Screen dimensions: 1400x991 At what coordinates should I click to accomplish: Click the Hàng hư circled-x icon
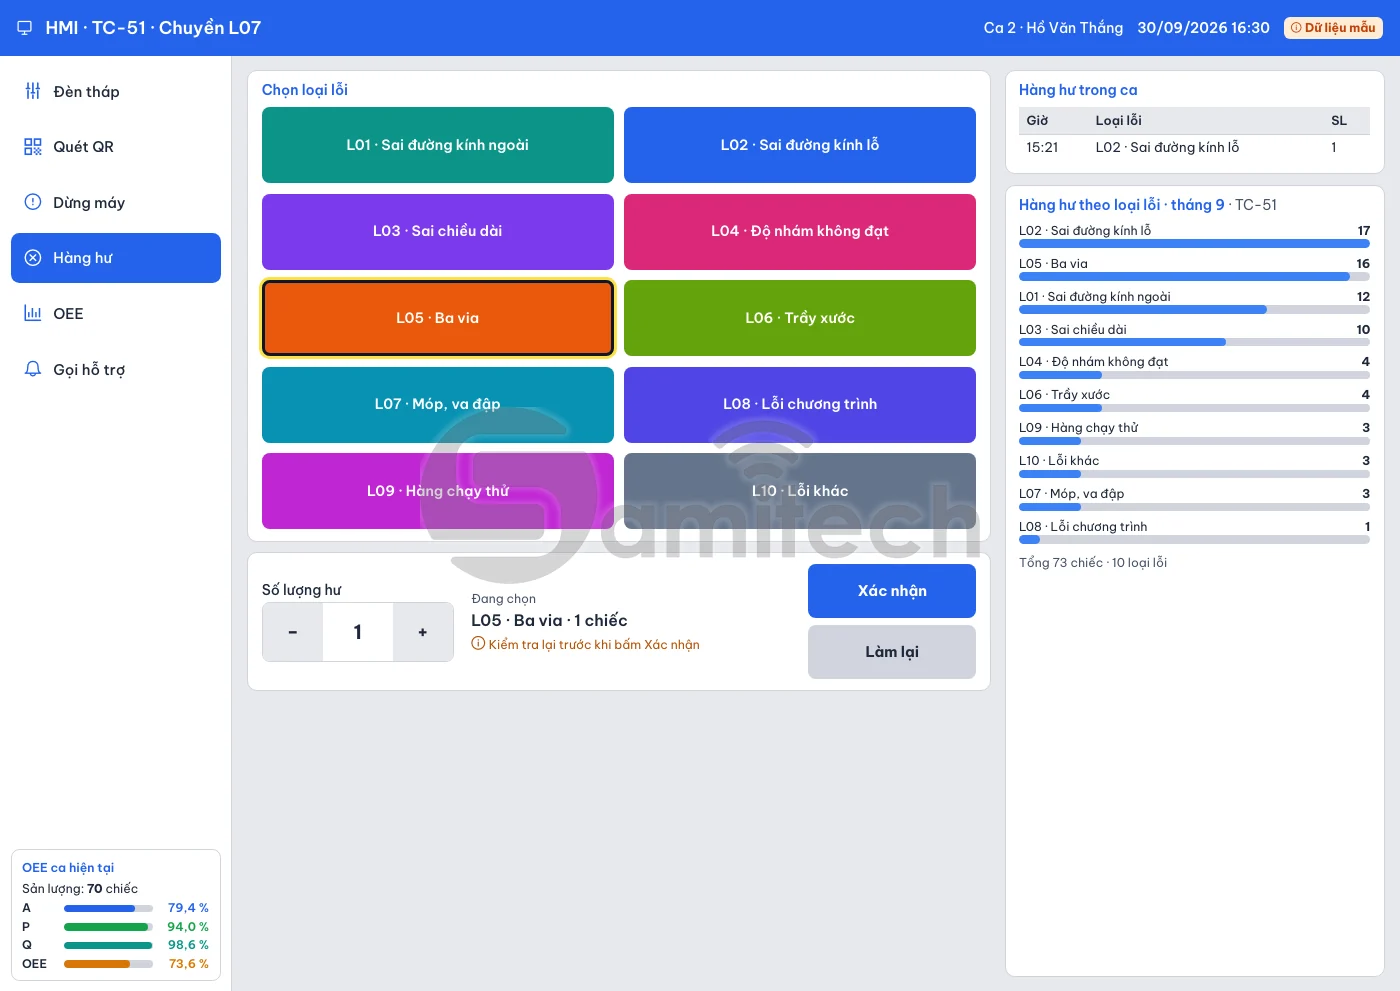pos(33,258)
